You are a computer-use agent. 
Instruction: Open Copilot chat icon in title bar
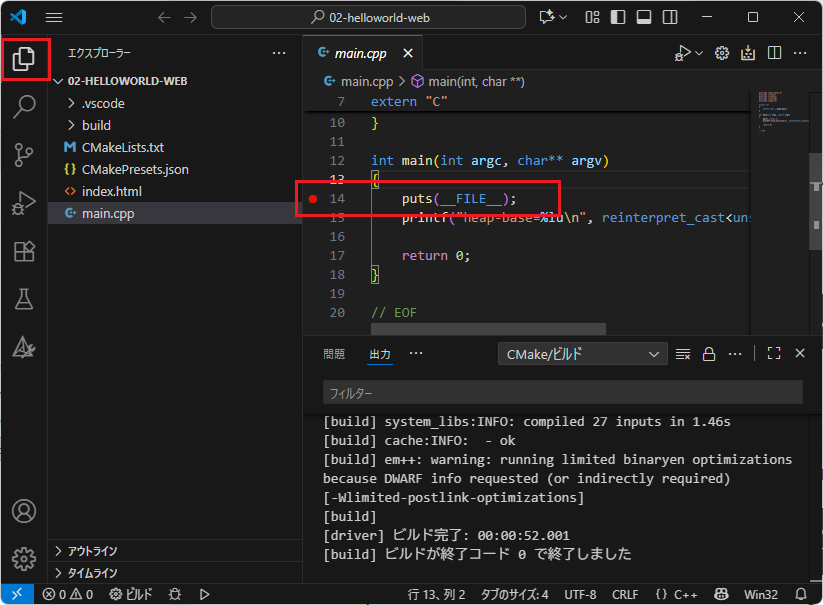point(546,17)
